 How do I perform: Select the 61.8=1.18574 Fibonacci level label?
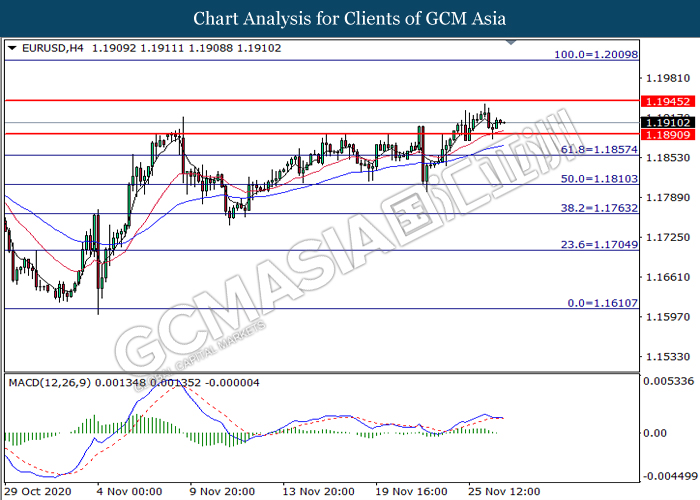(x=599, y=150)
